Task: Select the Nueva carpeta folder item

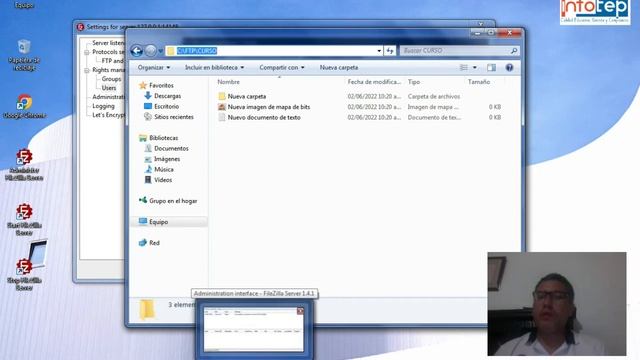Action: (247, 96)
